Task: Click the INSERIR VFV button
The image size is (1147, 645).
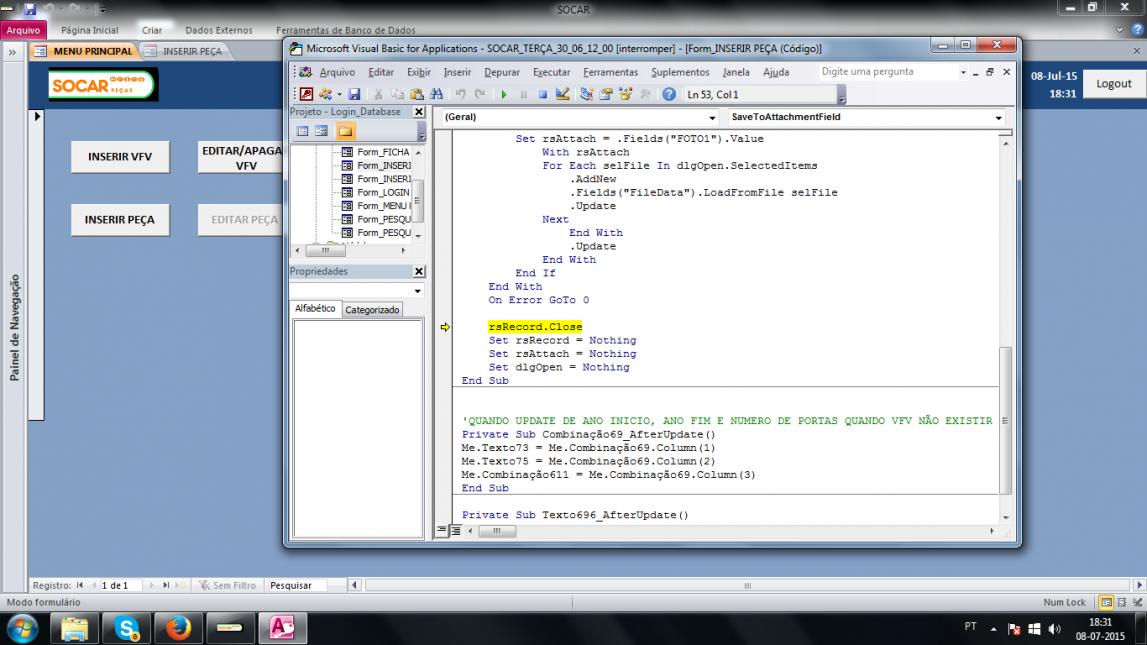Action: click(120, 156)
